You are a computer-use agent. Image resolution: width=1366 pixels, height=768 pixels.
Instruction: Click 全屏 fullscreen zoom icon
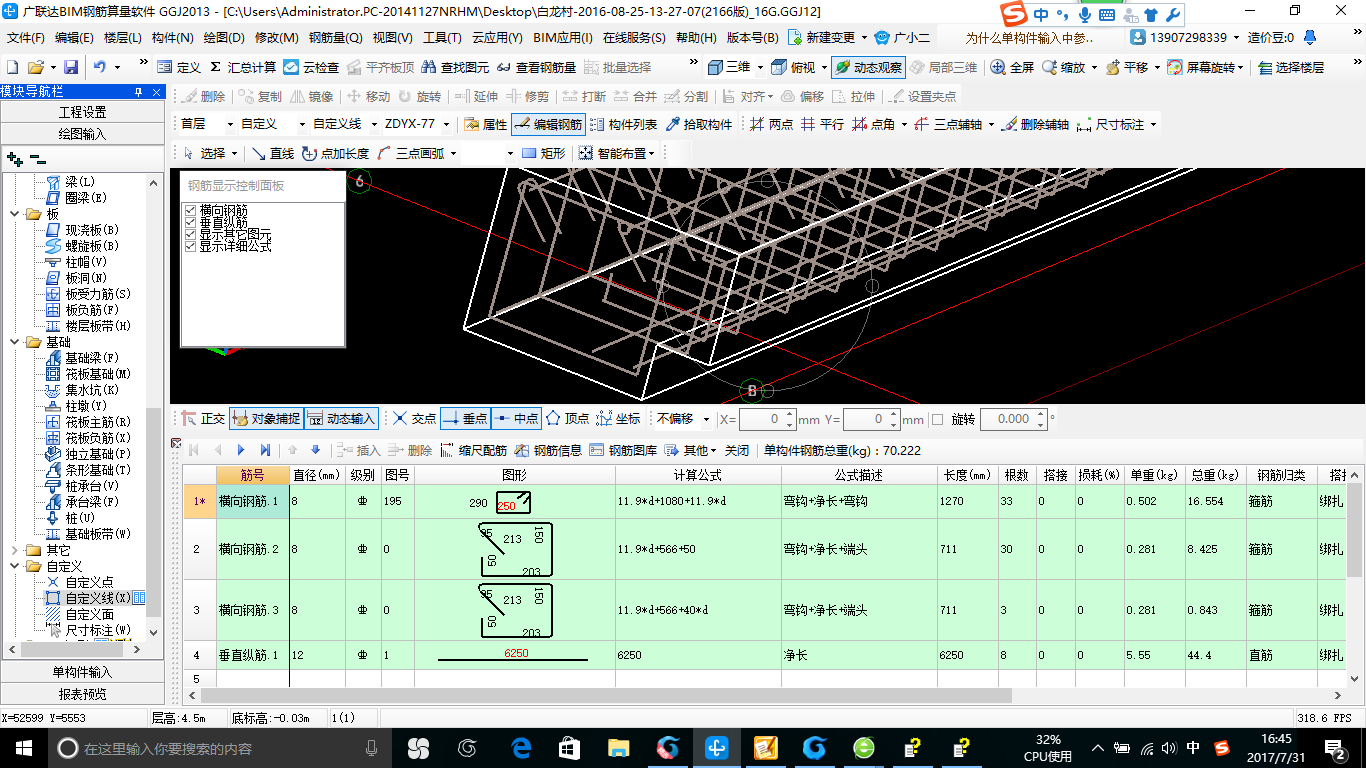pos(1012,67)
